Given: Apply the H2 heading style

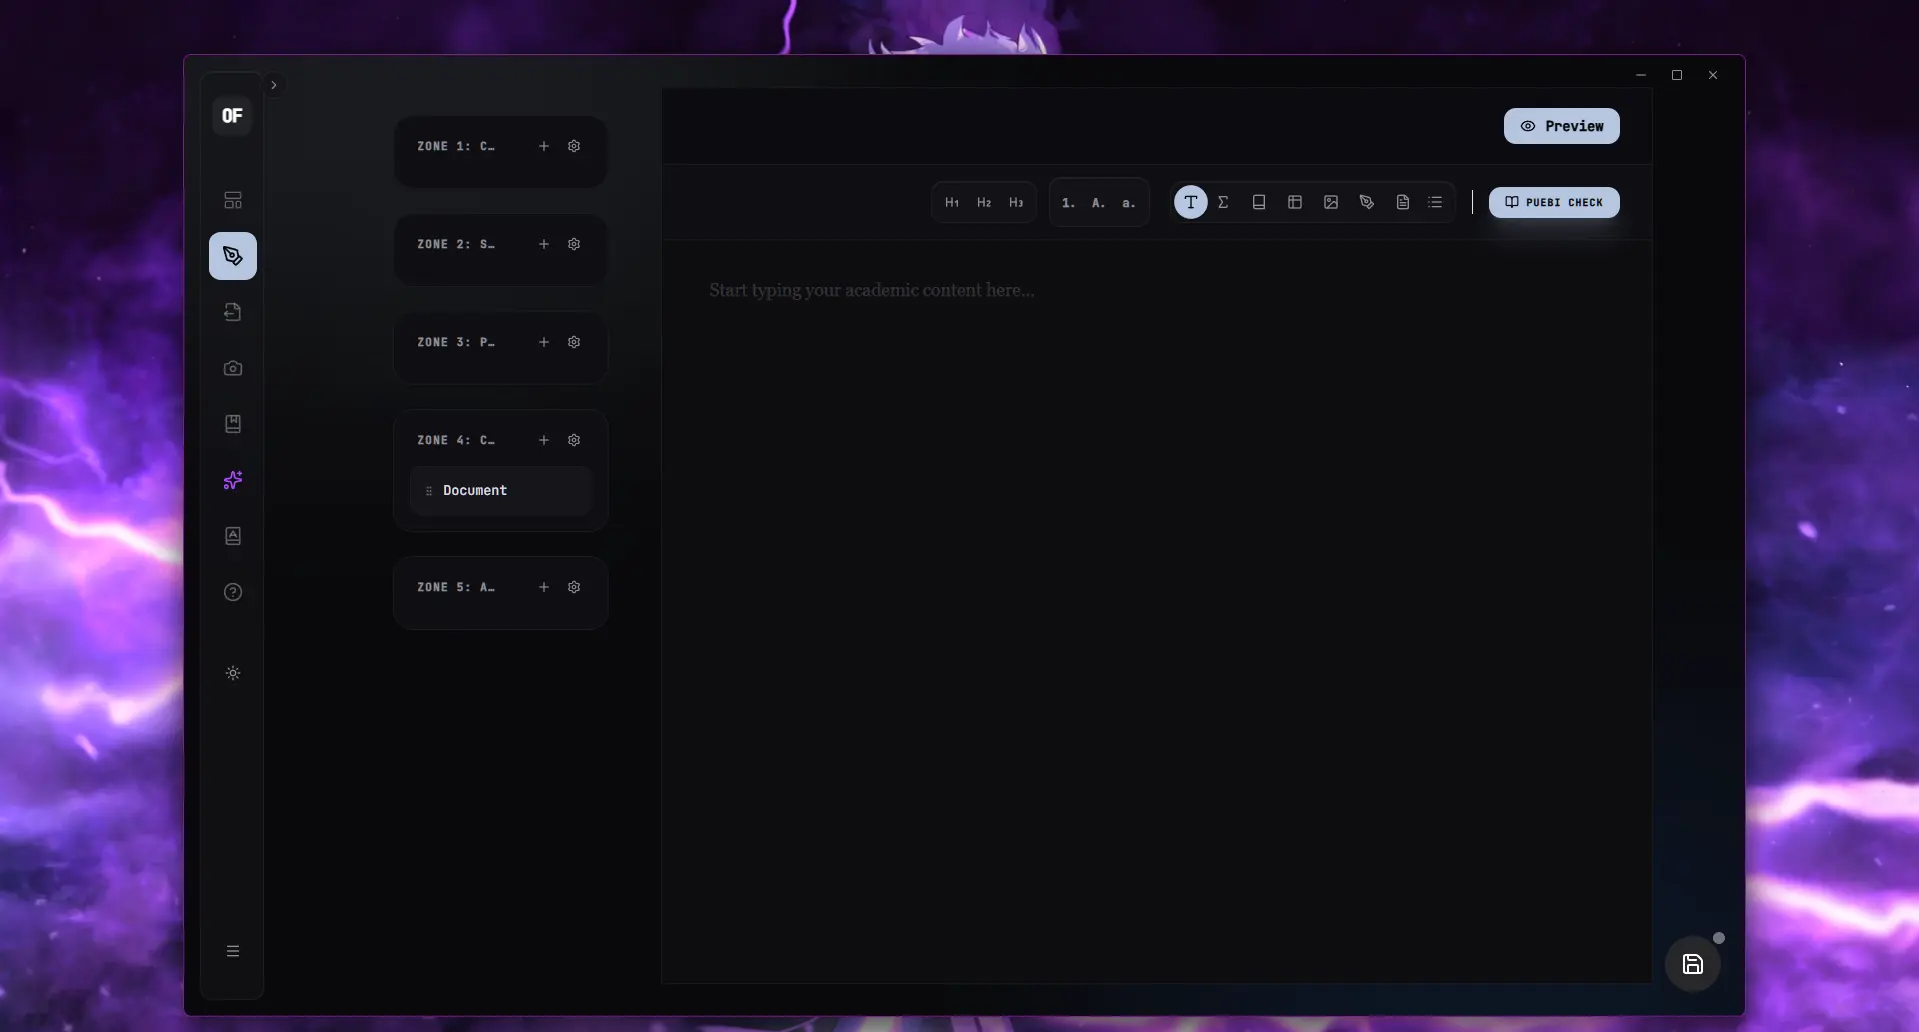Looking at the screenshot, I should [984, 202].
